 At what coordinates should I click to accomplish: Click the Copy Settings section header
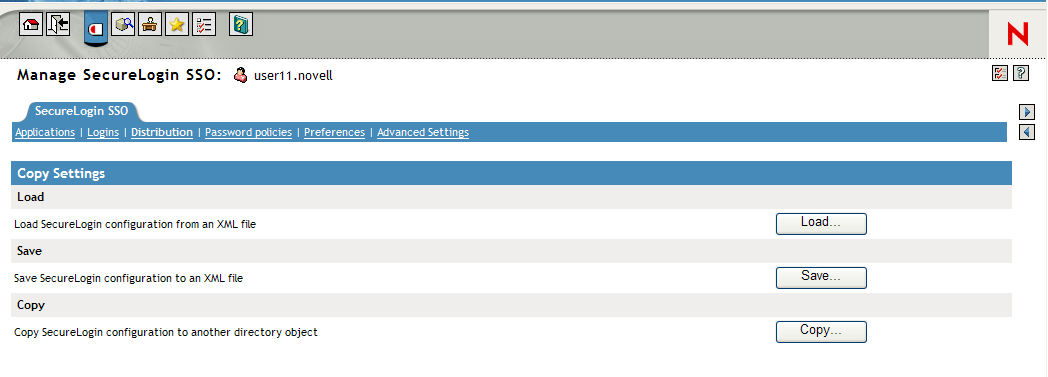[x=511, y=173]
